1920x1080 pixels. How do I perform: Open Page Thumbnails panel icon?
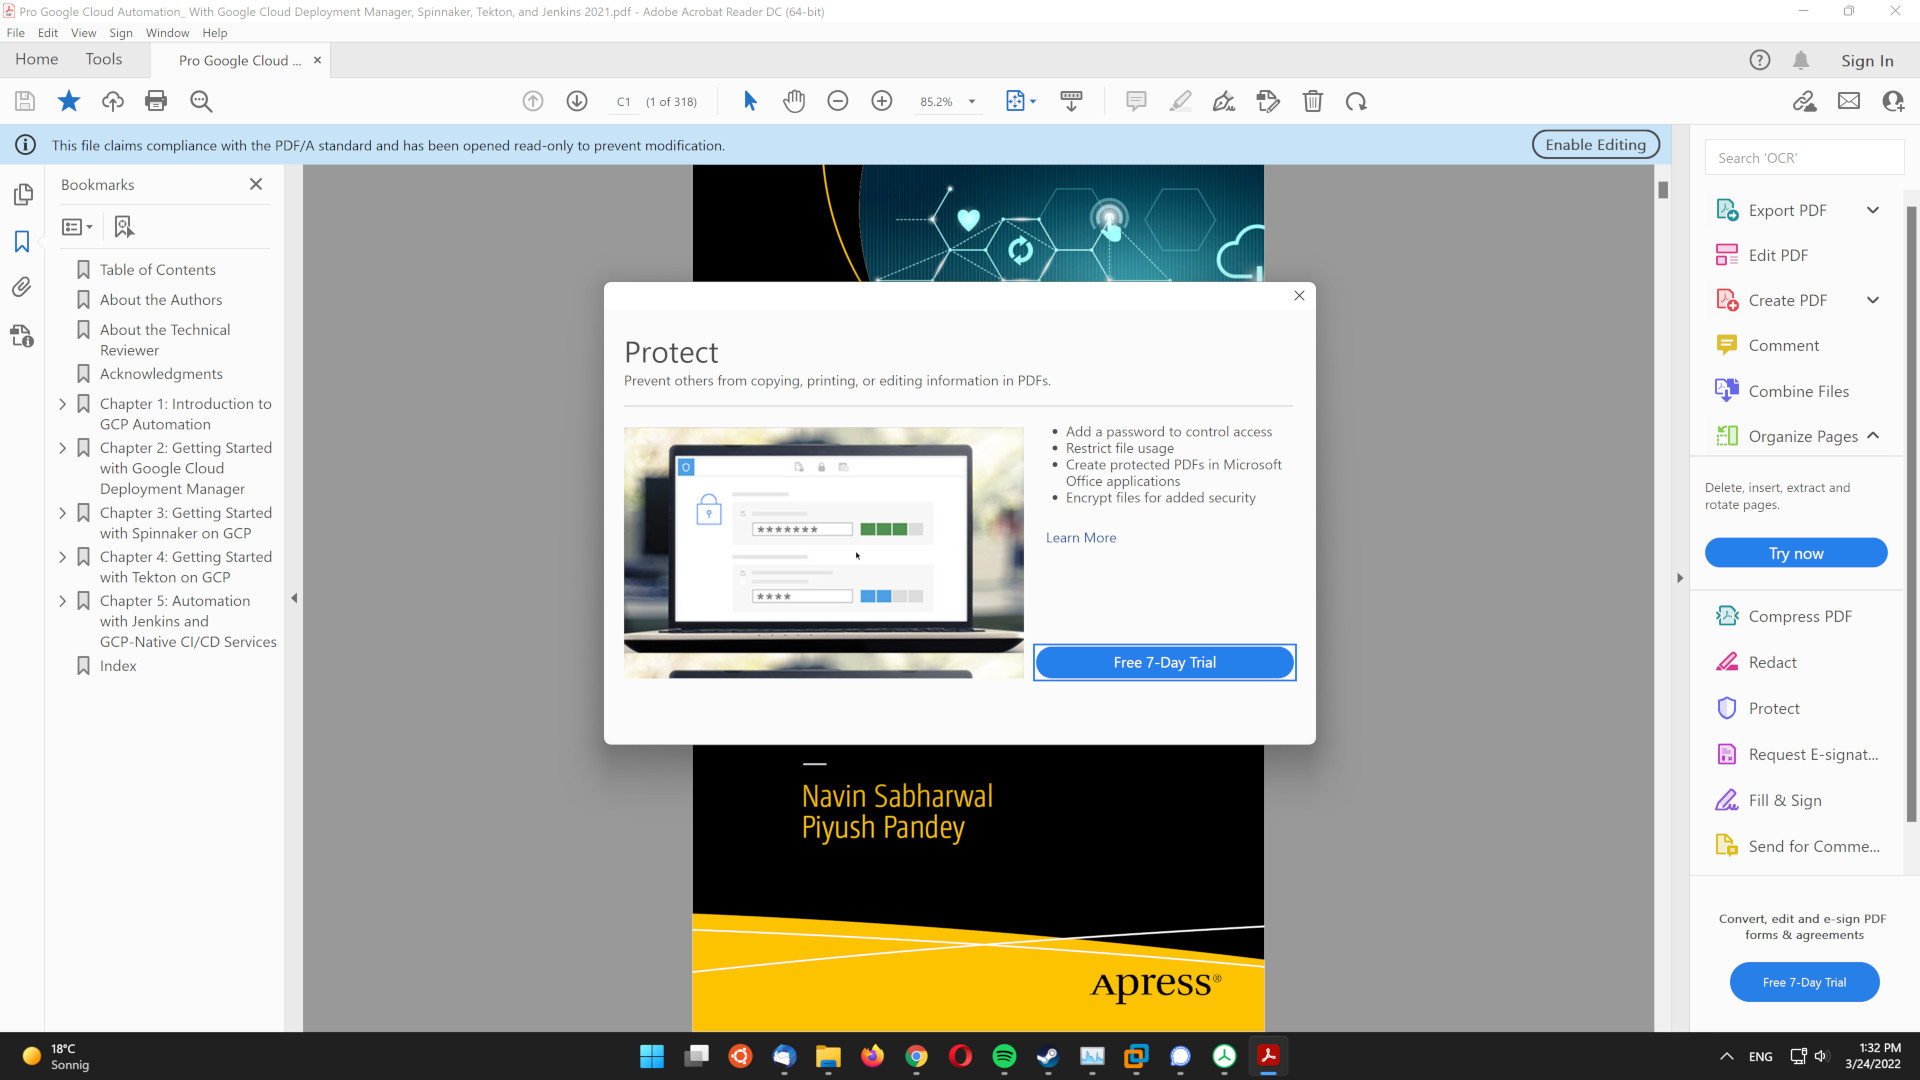tap(23, 194)
